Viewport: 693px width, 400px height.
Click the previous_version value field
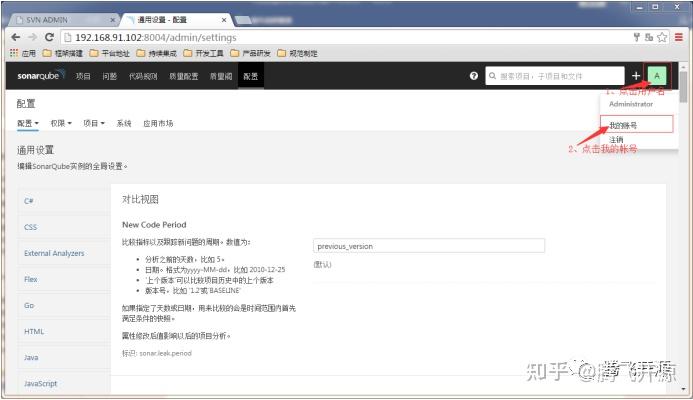click(429, 246)
